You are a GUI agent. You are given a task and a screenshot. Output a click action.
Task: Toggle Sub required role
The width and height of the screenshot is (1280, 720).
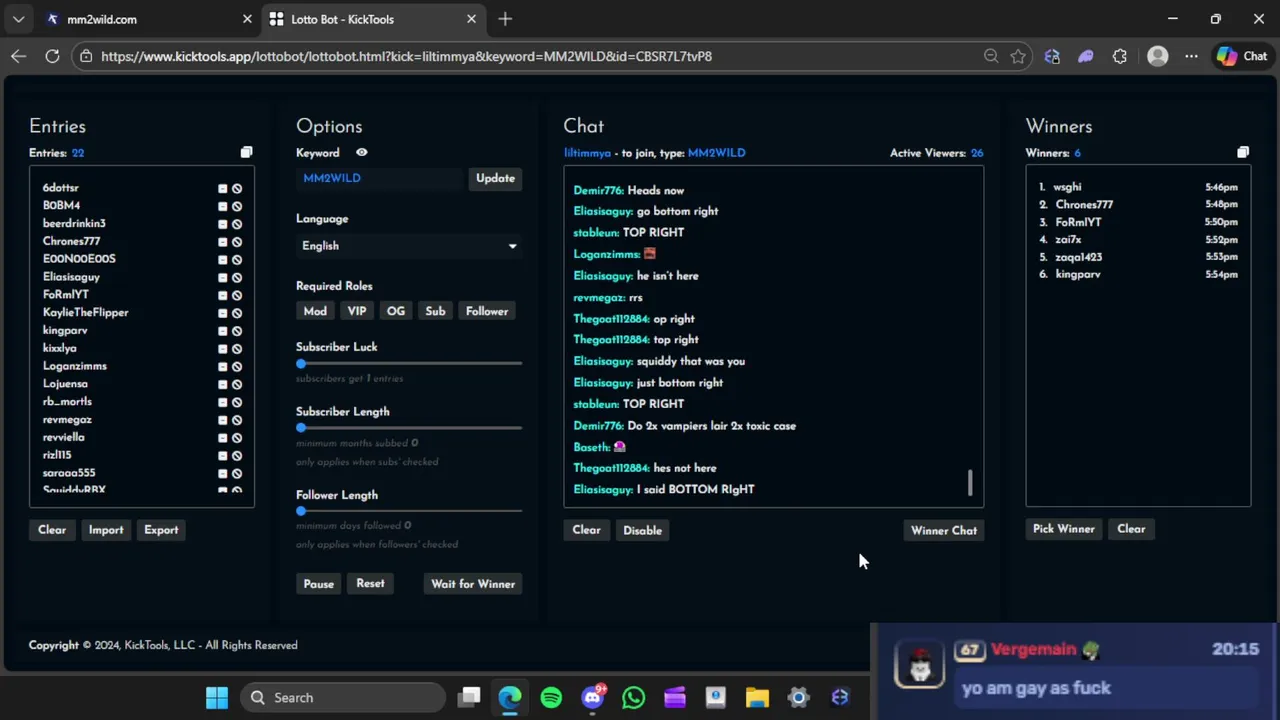point(435,311)
